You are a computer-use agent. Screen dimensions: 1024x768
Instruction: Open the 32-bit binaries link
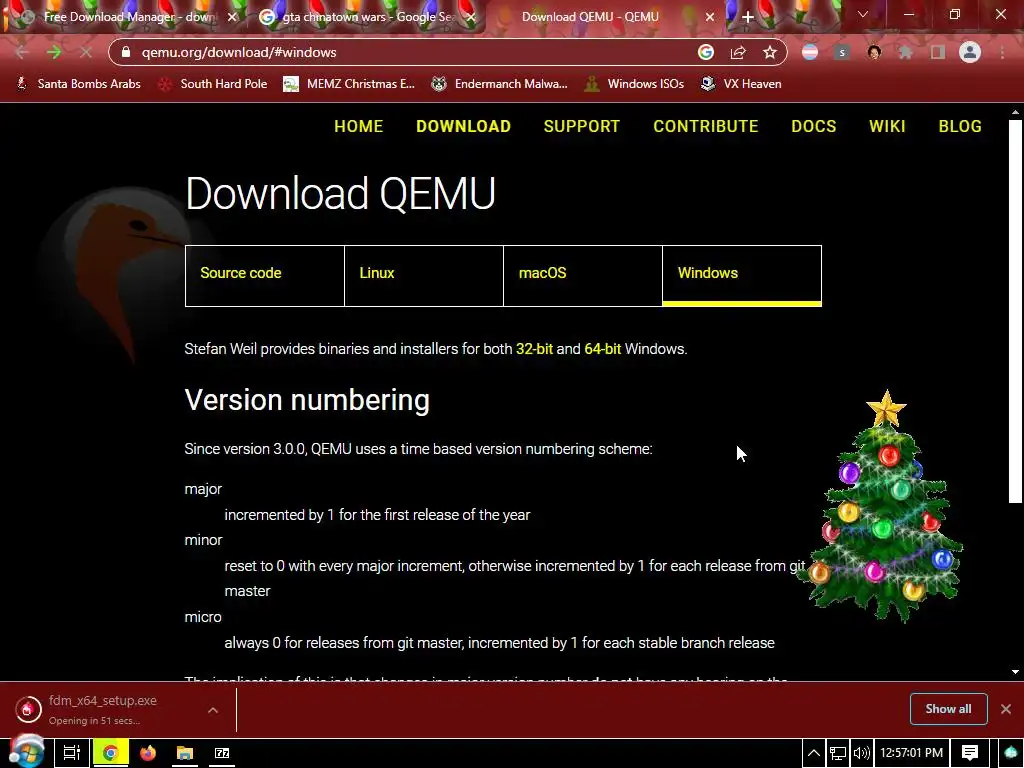[x=534, y=349]
